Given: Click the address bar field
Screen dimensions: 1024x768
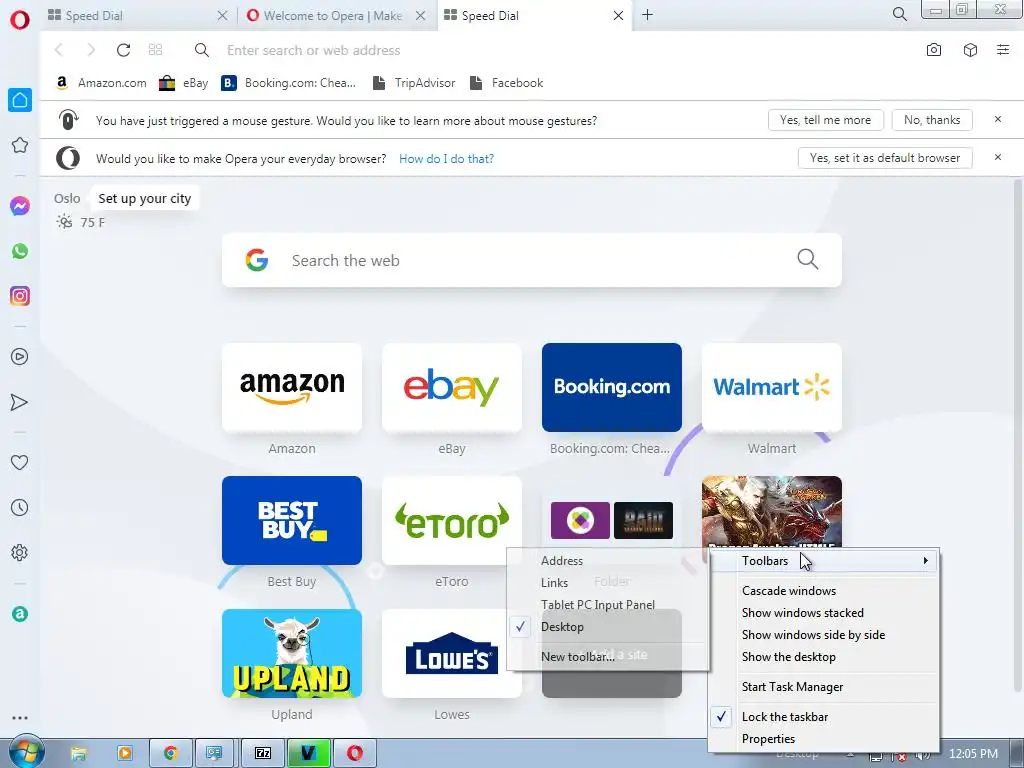Looking at the screenshot, I should pos(555,50).
